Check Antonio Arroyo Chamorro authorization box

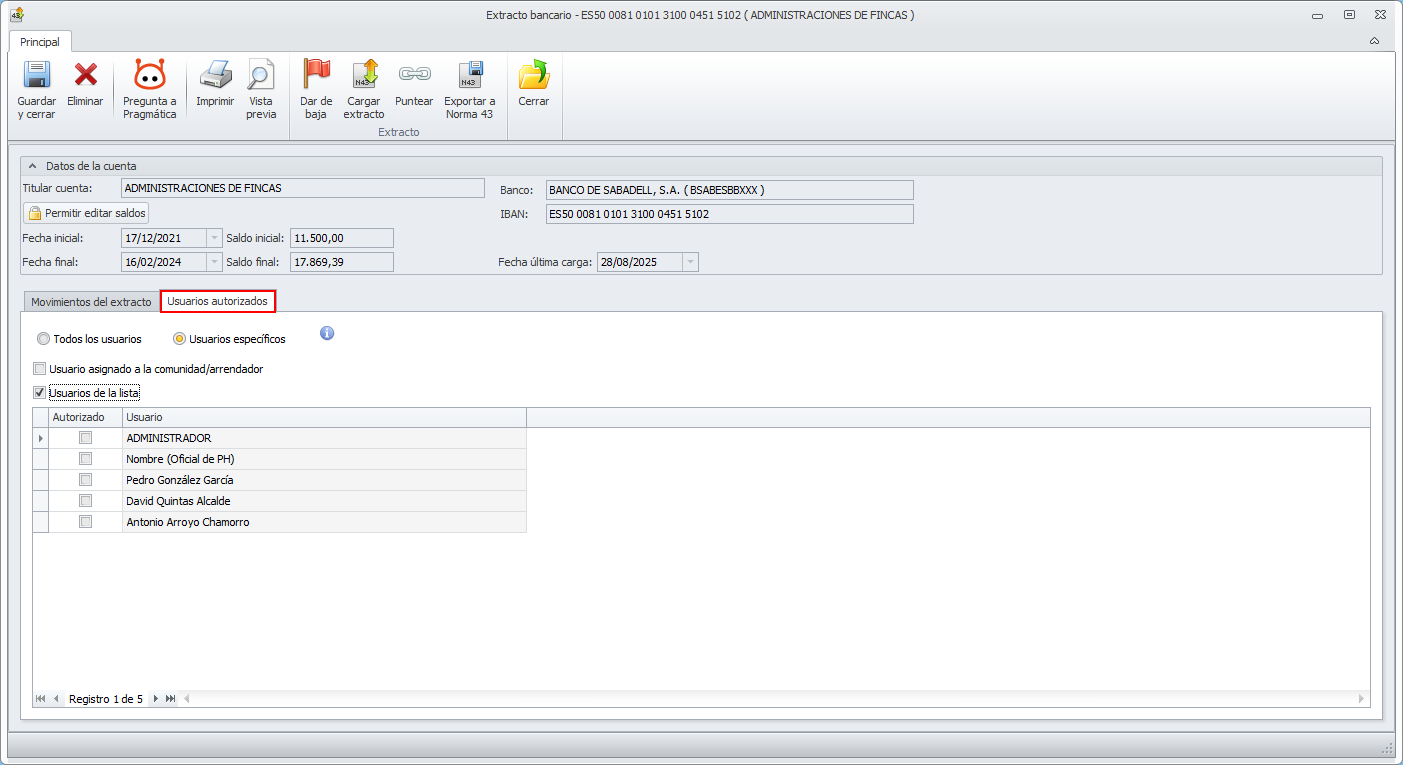click(86, 522)
